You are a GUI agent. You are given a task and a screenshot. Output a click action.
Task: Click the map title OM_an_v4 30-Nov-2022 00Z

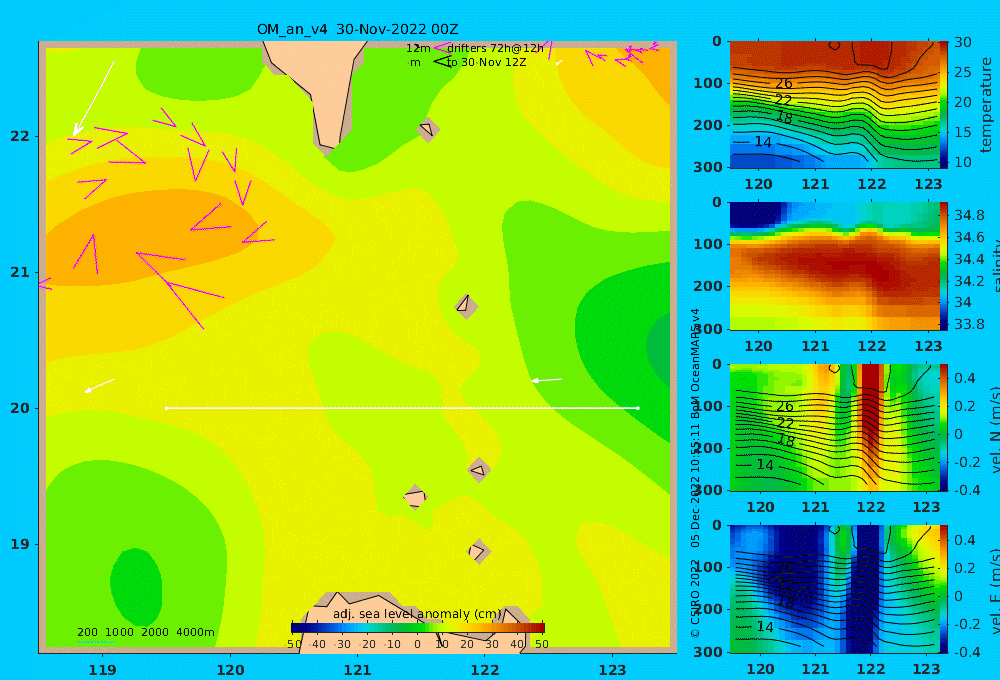coord(357,29)
